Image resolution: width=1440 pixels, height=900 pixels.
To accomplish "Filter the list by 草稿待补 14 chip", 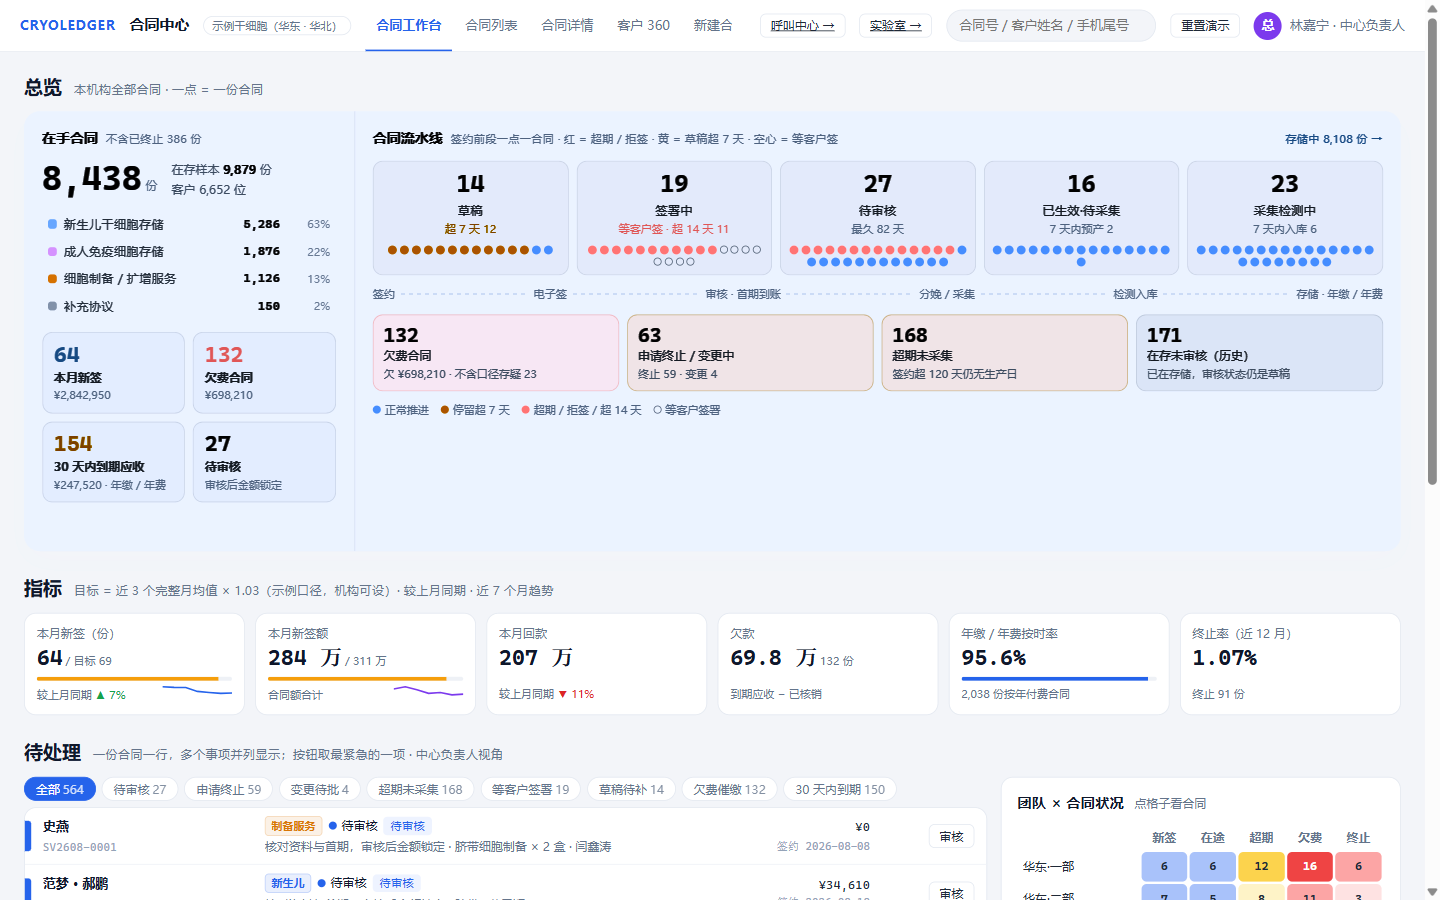I will (x=632, y=789).
